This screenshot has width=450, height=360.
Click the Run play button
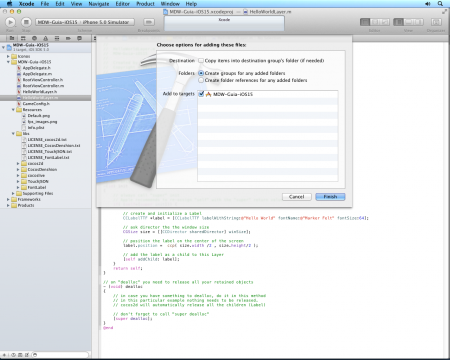[x=10, y=22]
